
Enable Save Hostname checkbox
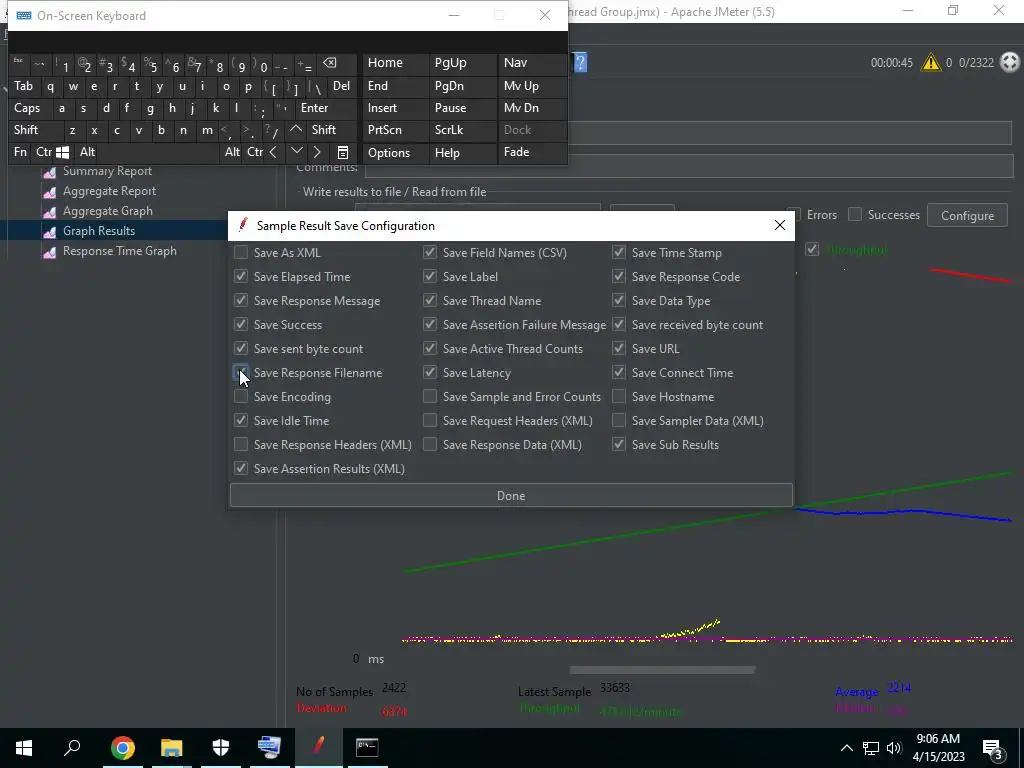pyautogui.click(x=618, y=397)
